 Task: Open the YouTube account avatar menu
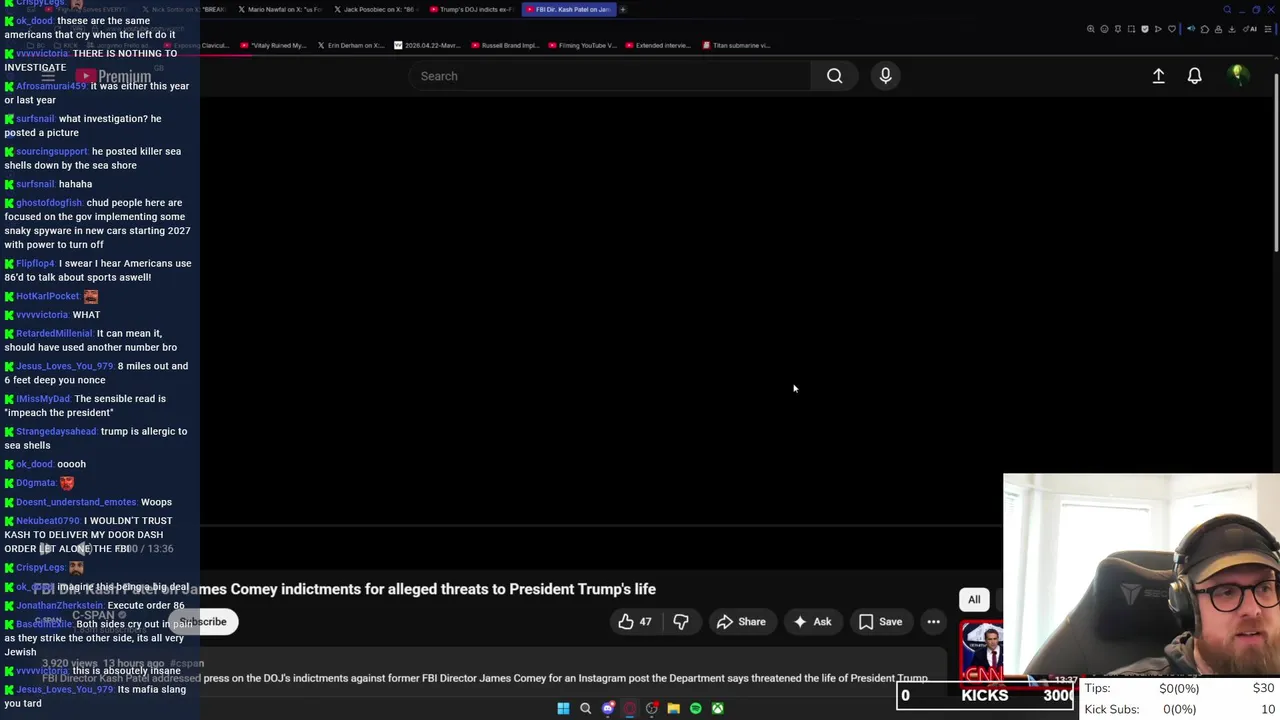point(1237,75)
